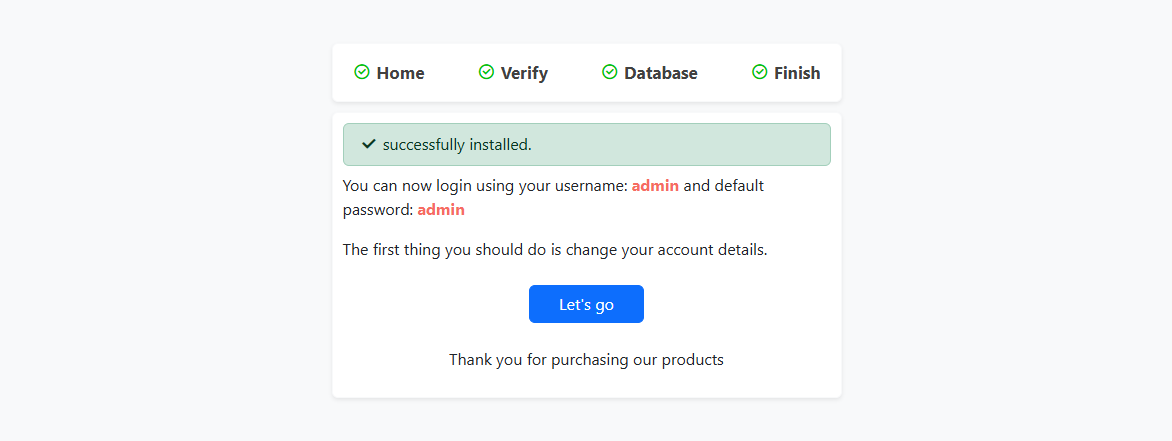Open the Verify step

[x=513, y=73]
